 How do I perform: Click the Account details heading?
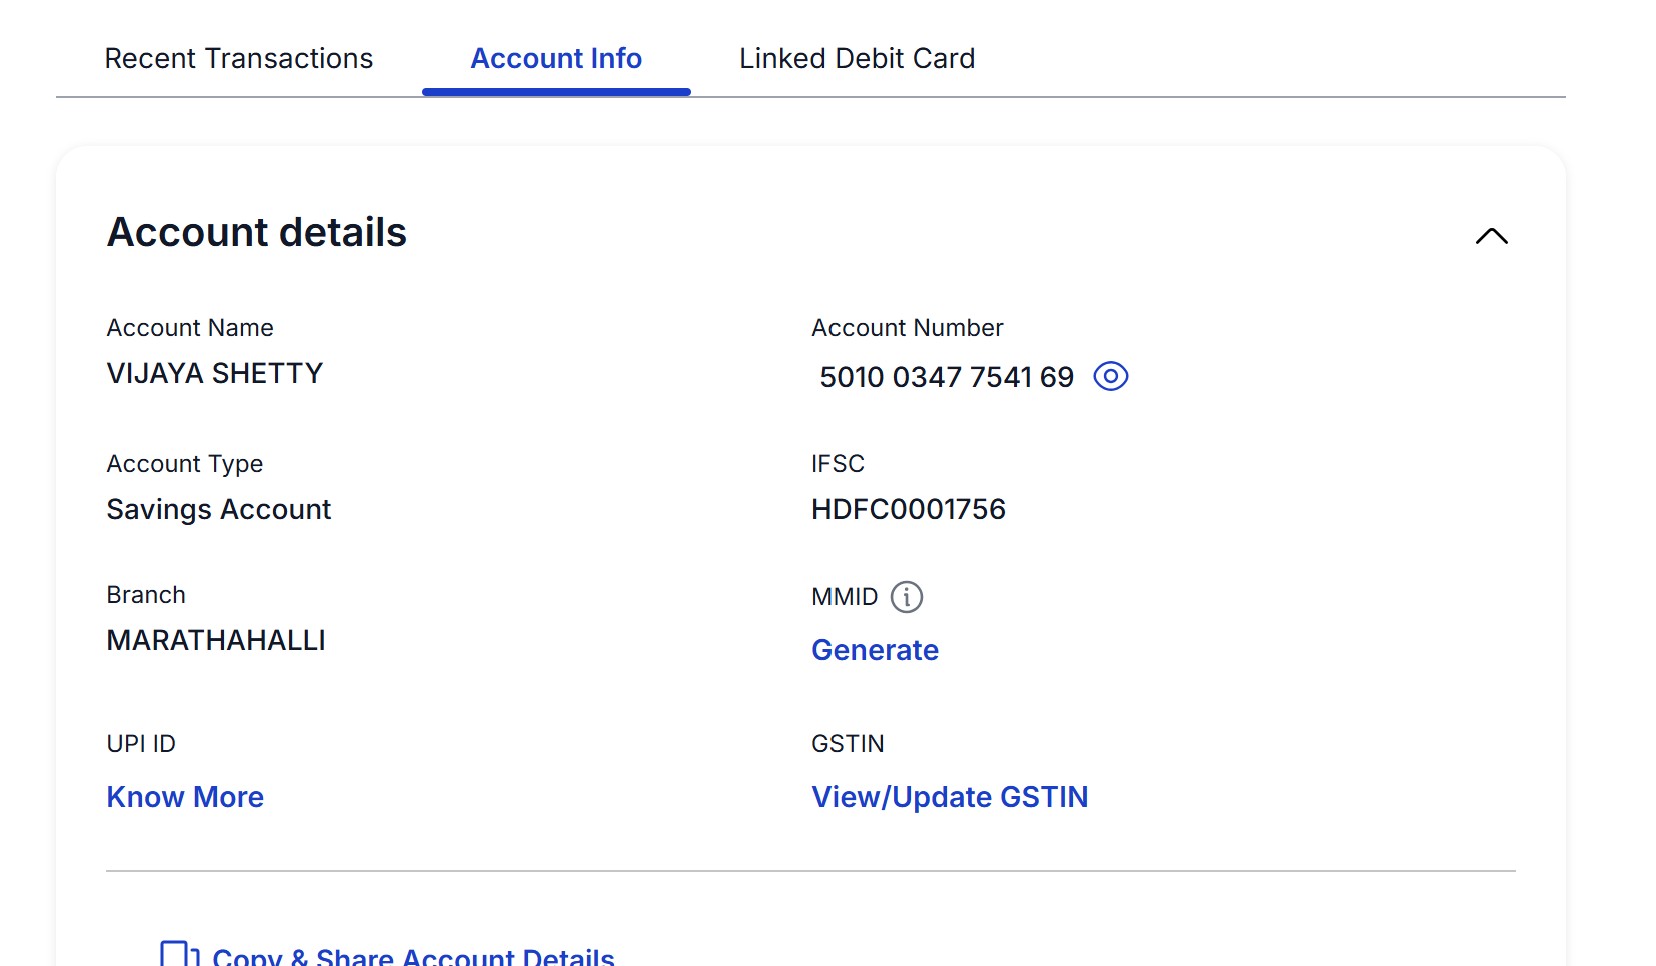(x=257, y=232)
